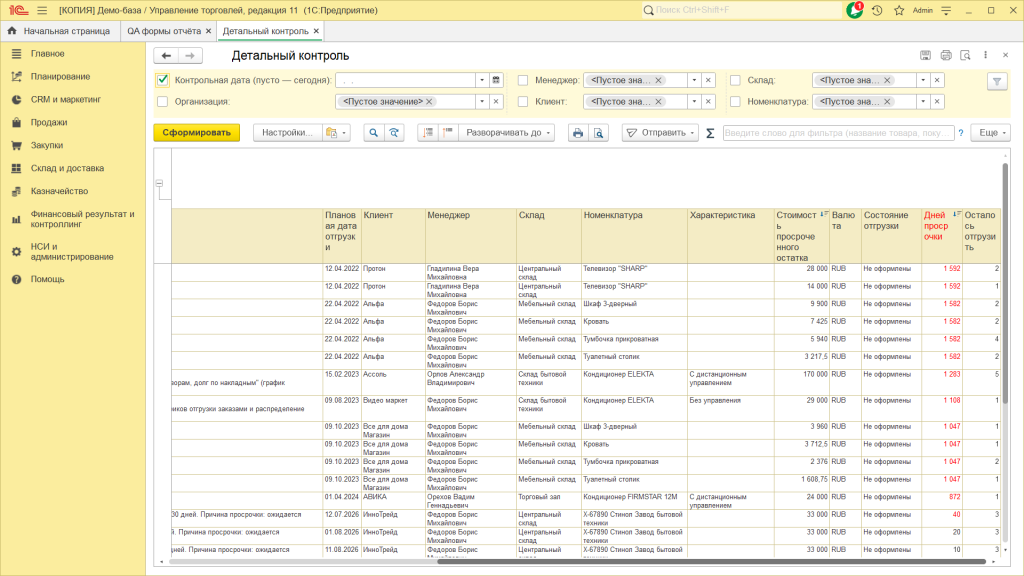Click the question mark help icon
Image resolution: width=1024 pixels, height=576 pixels.
point(961,133)
